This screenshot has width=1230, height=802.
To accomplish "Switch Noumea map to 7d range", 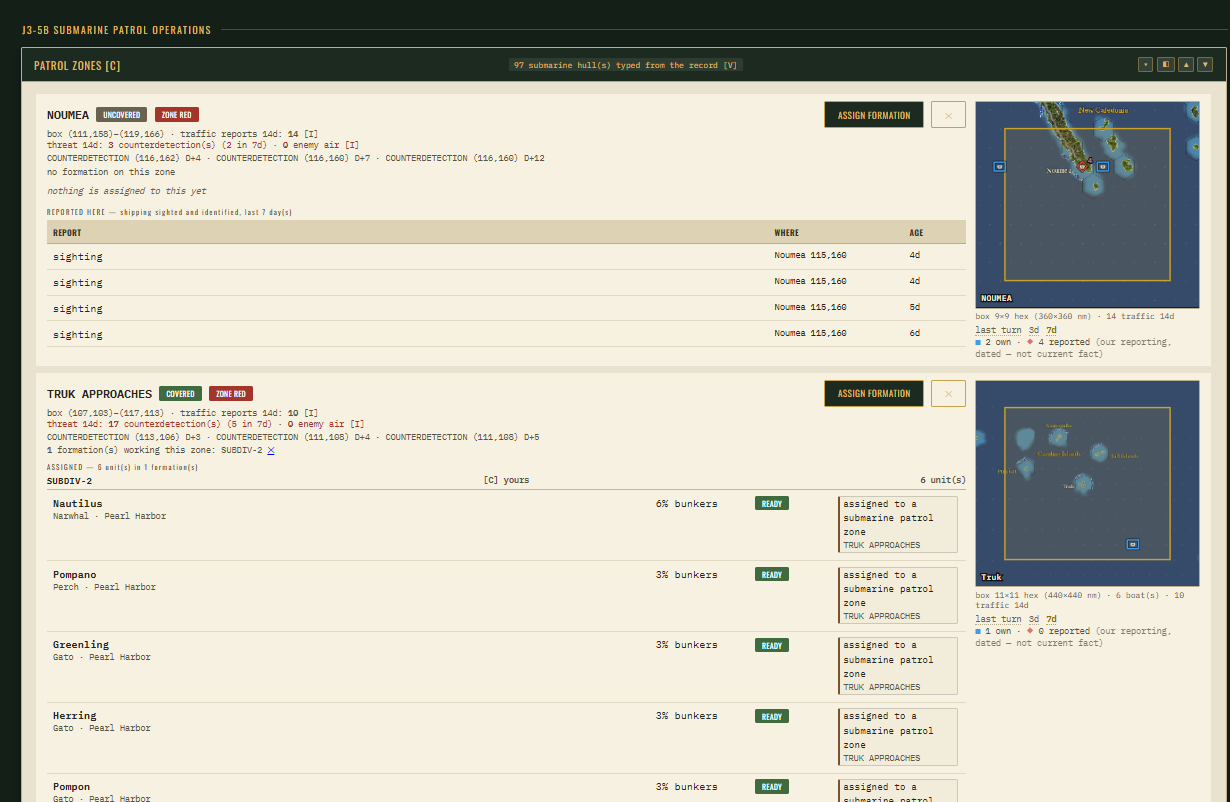I will pyautogui.click(x=1052, y=330).
